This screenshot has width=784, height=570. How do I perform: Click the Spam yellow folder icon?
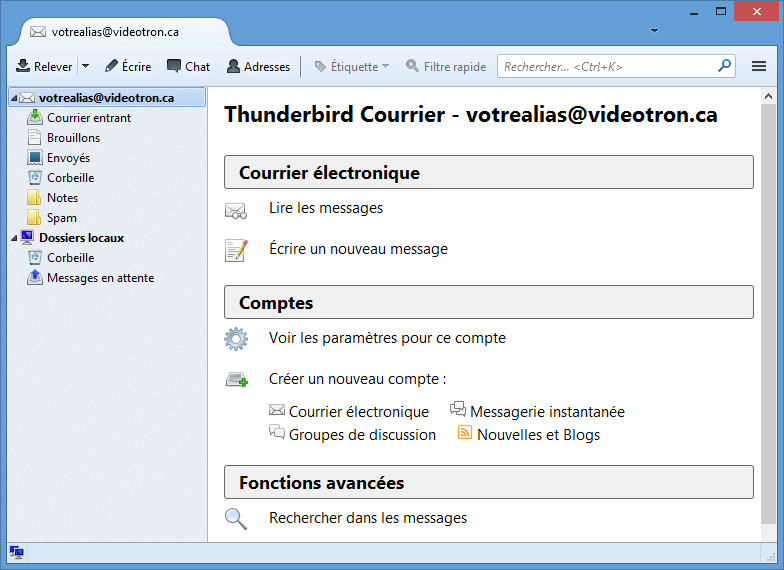34,218
